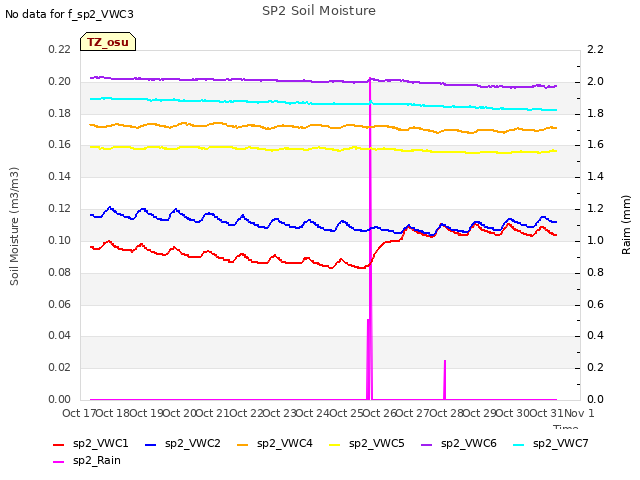Image resolution: width=640 pixels, height=480 pixels.
Task: Click the 2.2 right axis tick label
Action: pyautogui.click(x=595, y=50)
